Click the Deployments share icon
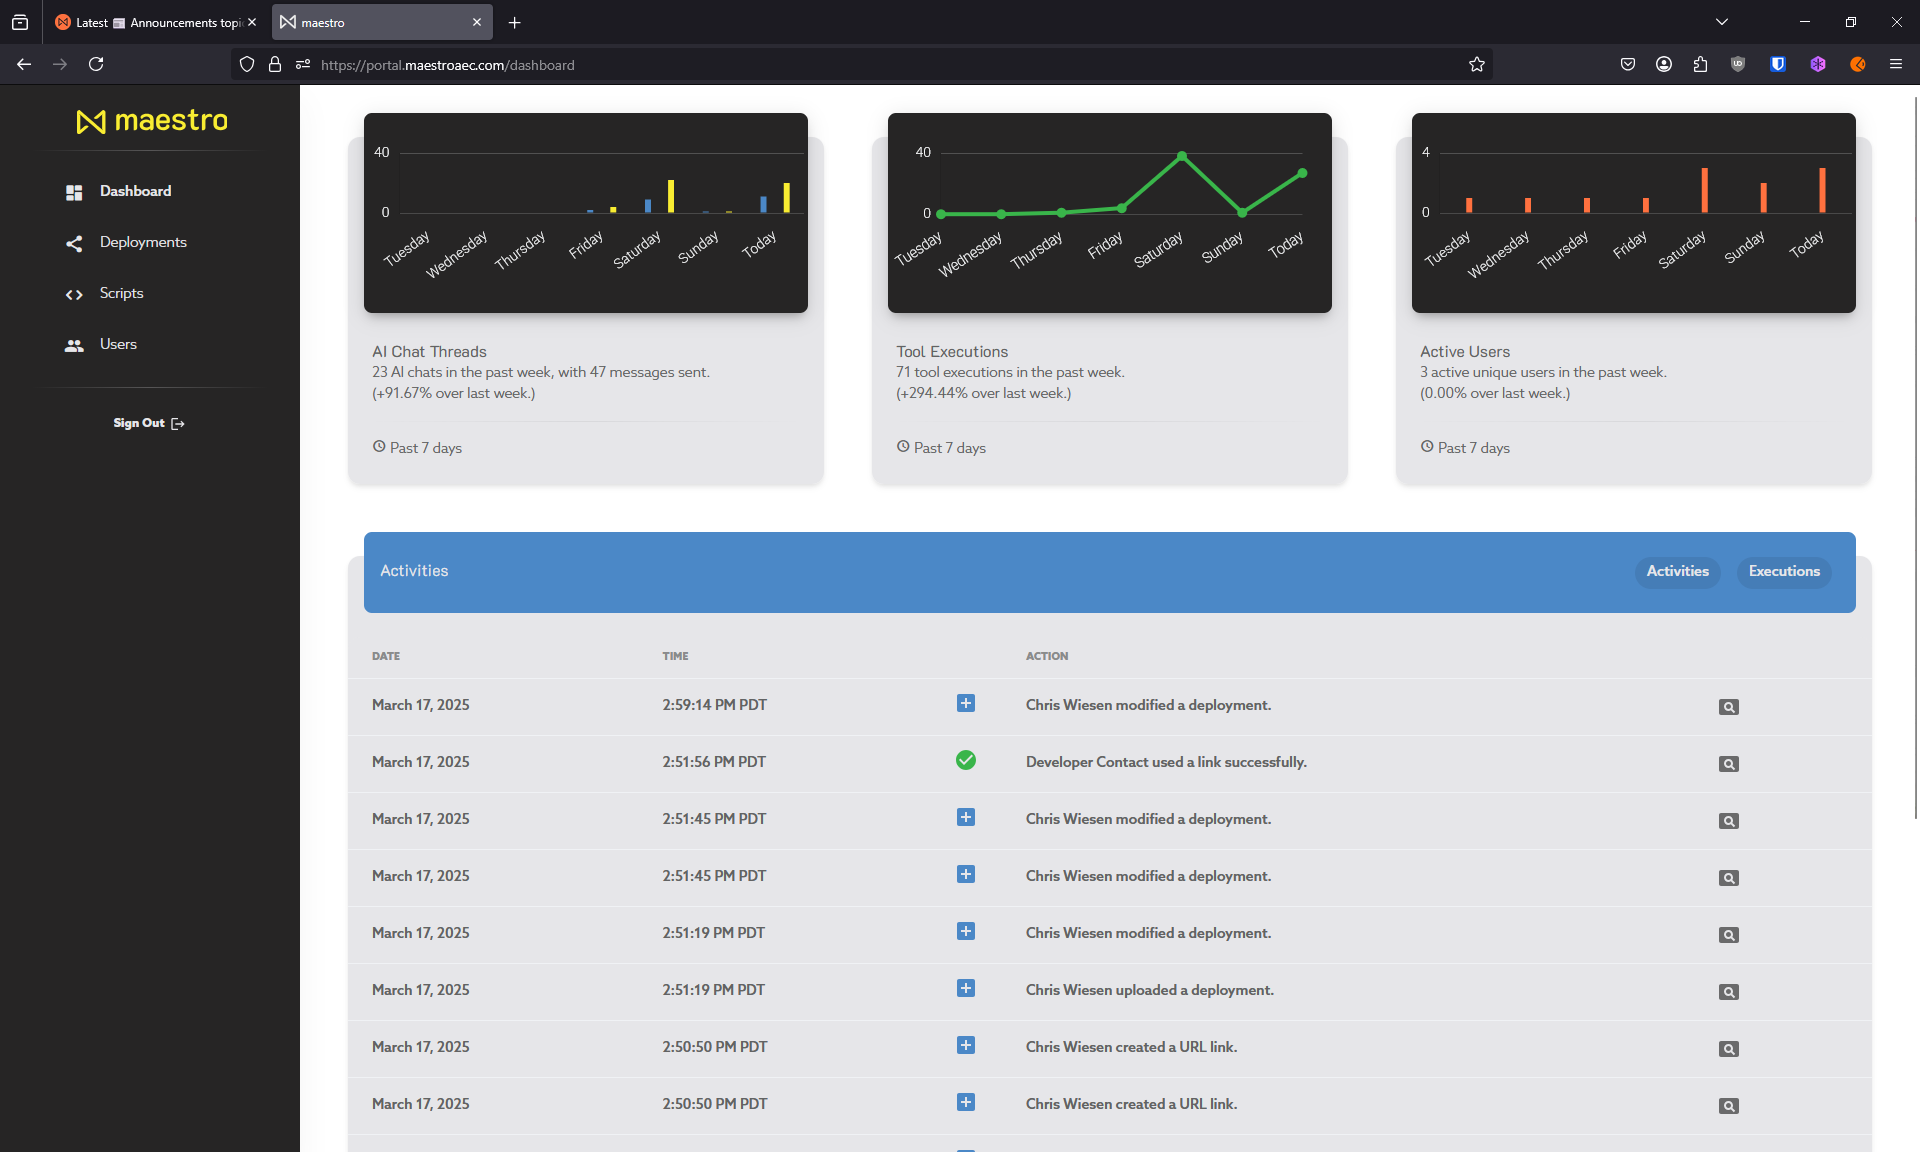The width and height of the screenshot is (1920, 1152). pyautogui.click(x=74, y=243)
